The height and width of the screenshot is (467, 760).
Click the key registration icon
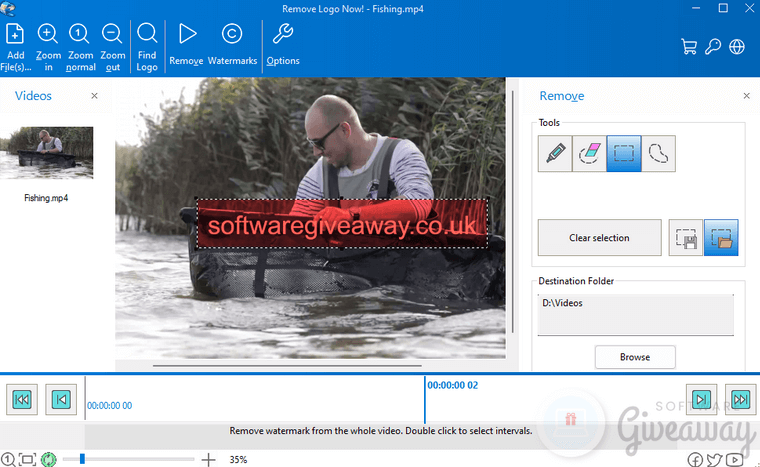coord(713,47)
